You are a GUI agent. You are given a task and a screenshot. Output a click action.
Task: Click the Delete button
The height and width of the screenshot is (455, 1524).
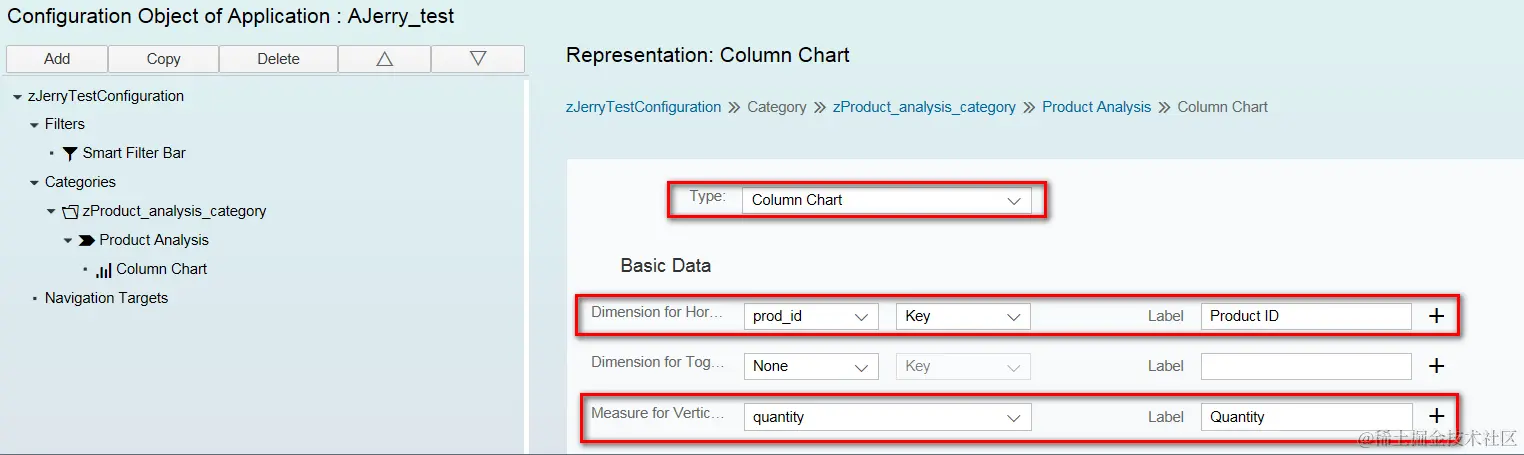pos(278,59)
